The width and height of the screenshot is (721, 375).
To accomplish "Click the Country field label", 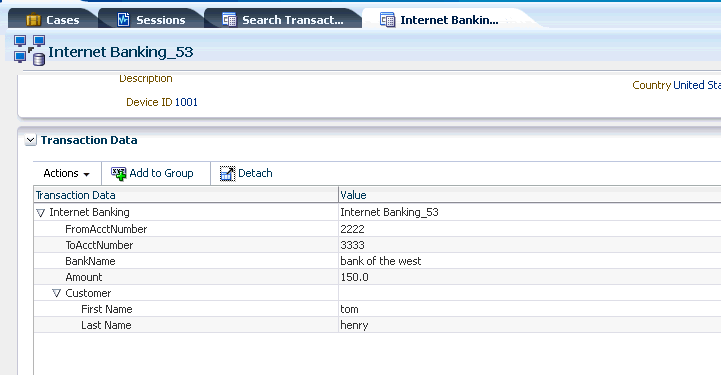I will coord(652,85).
